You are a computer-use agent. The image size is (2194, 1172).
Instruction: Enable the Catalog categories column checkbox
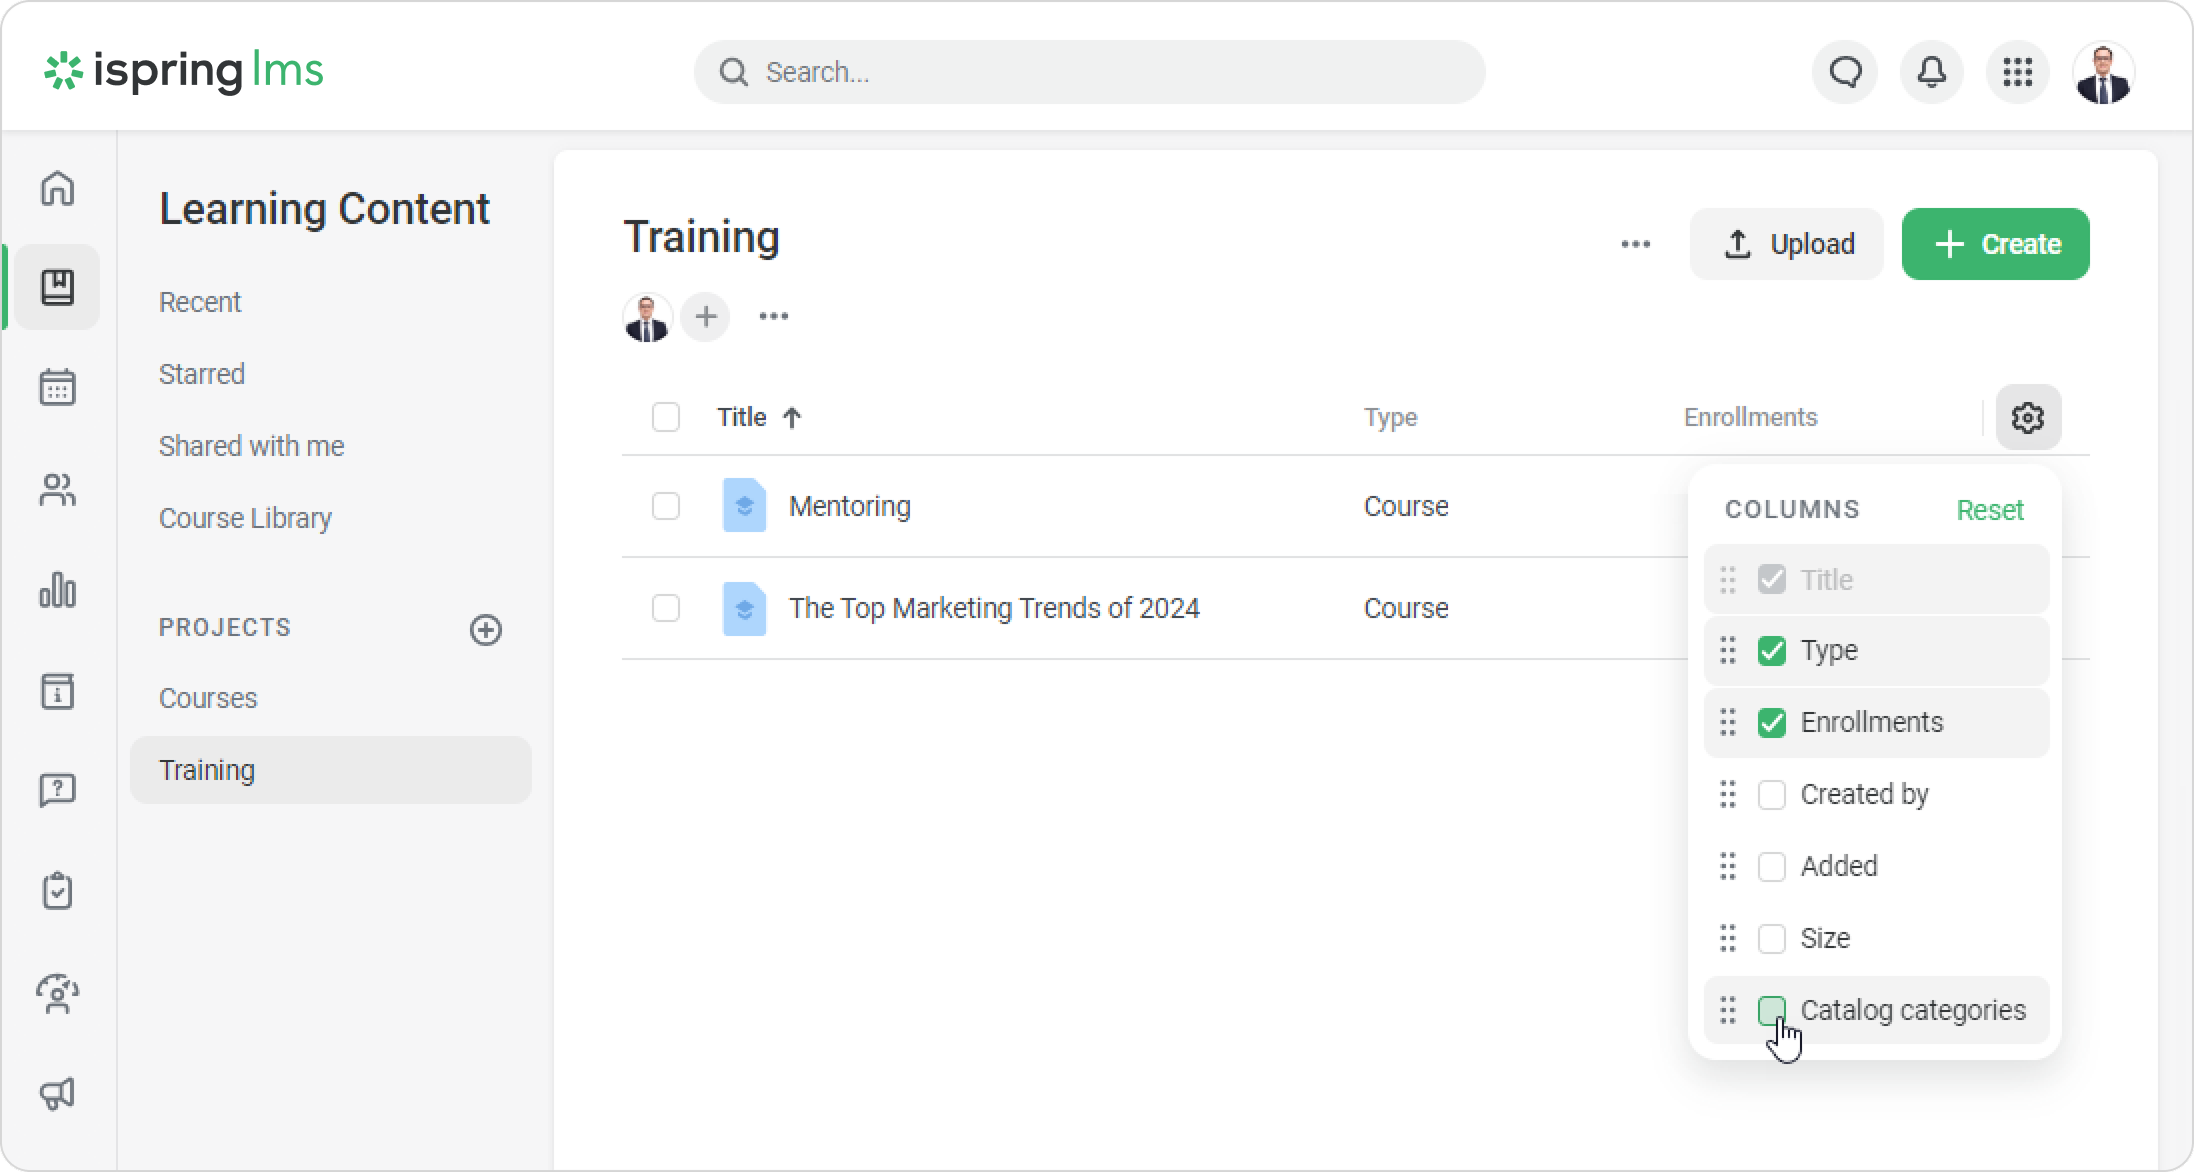[1771, 1010]
